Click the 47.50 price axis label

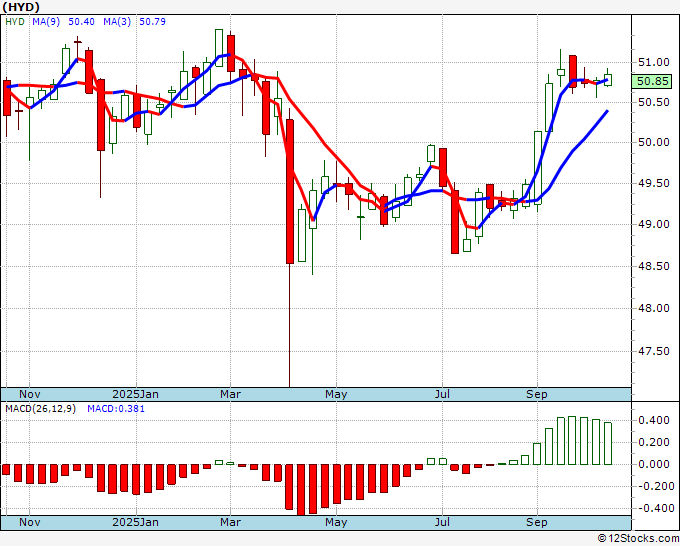654,351
